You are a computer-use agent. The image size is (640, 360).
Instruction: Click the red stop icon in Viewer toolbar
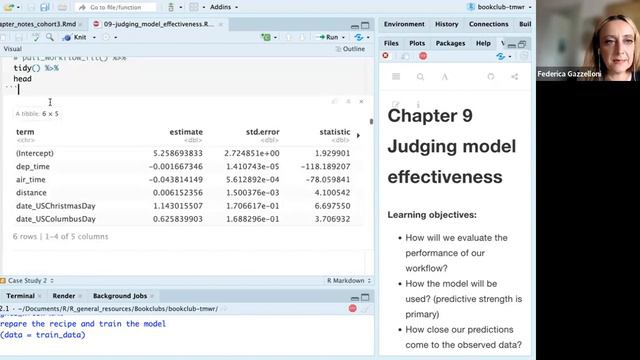pyautogui.click(x=423, y=56)
